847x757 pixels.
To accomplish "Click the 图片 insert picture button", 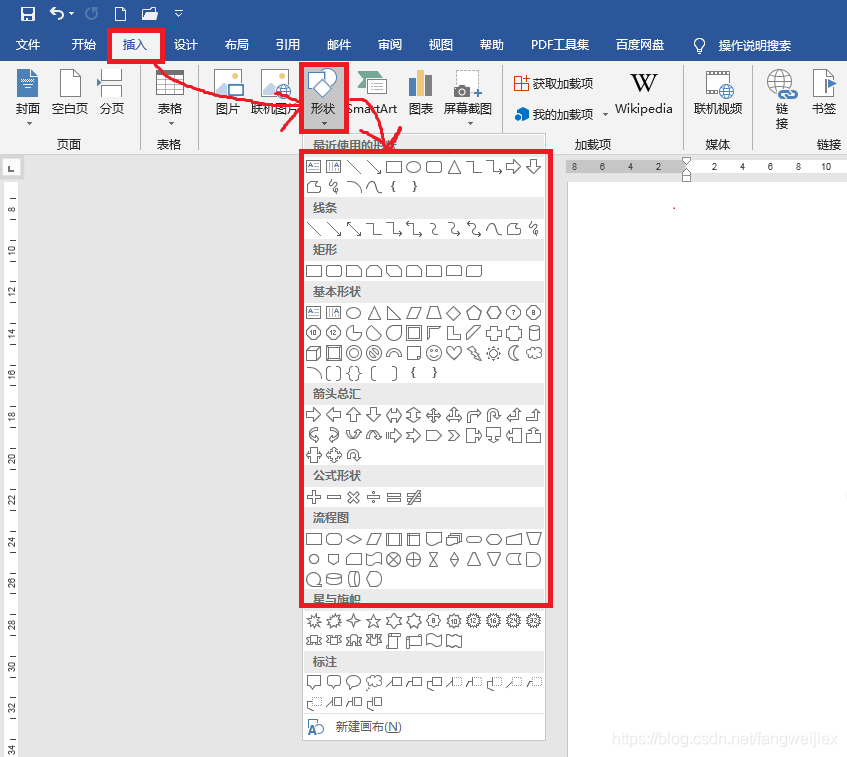I will (x=228, y=92).
